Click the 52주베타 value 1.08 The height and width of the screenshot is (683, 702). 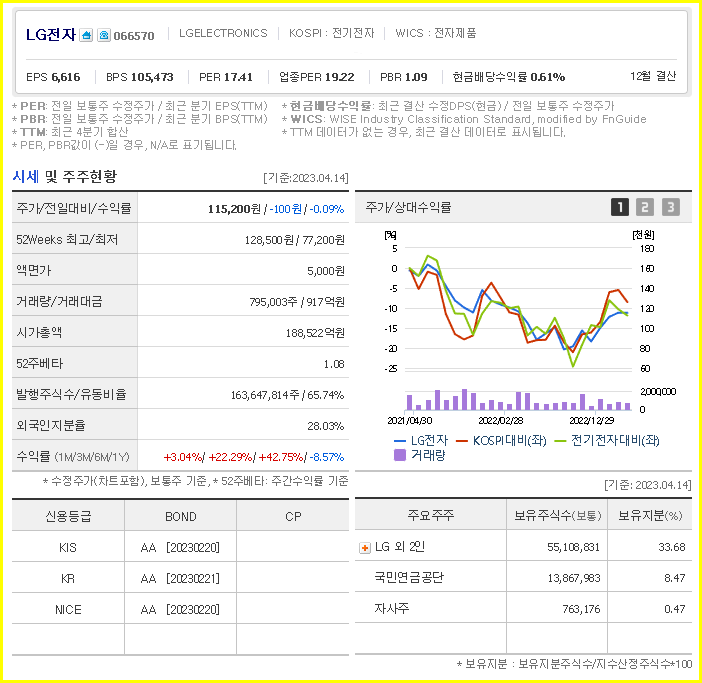tap(334, 364)
